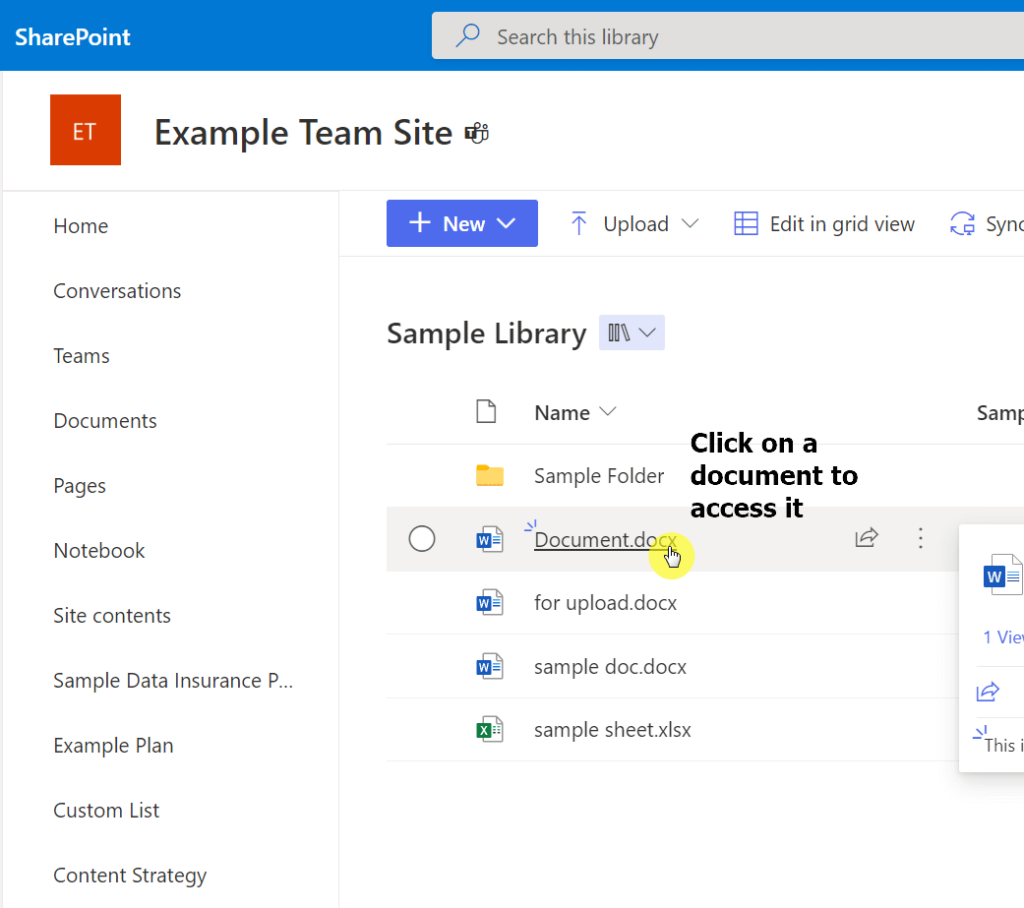1024x908 pixels.
Task: Click the grid view table icon
Action: click(x=746, y=223)
